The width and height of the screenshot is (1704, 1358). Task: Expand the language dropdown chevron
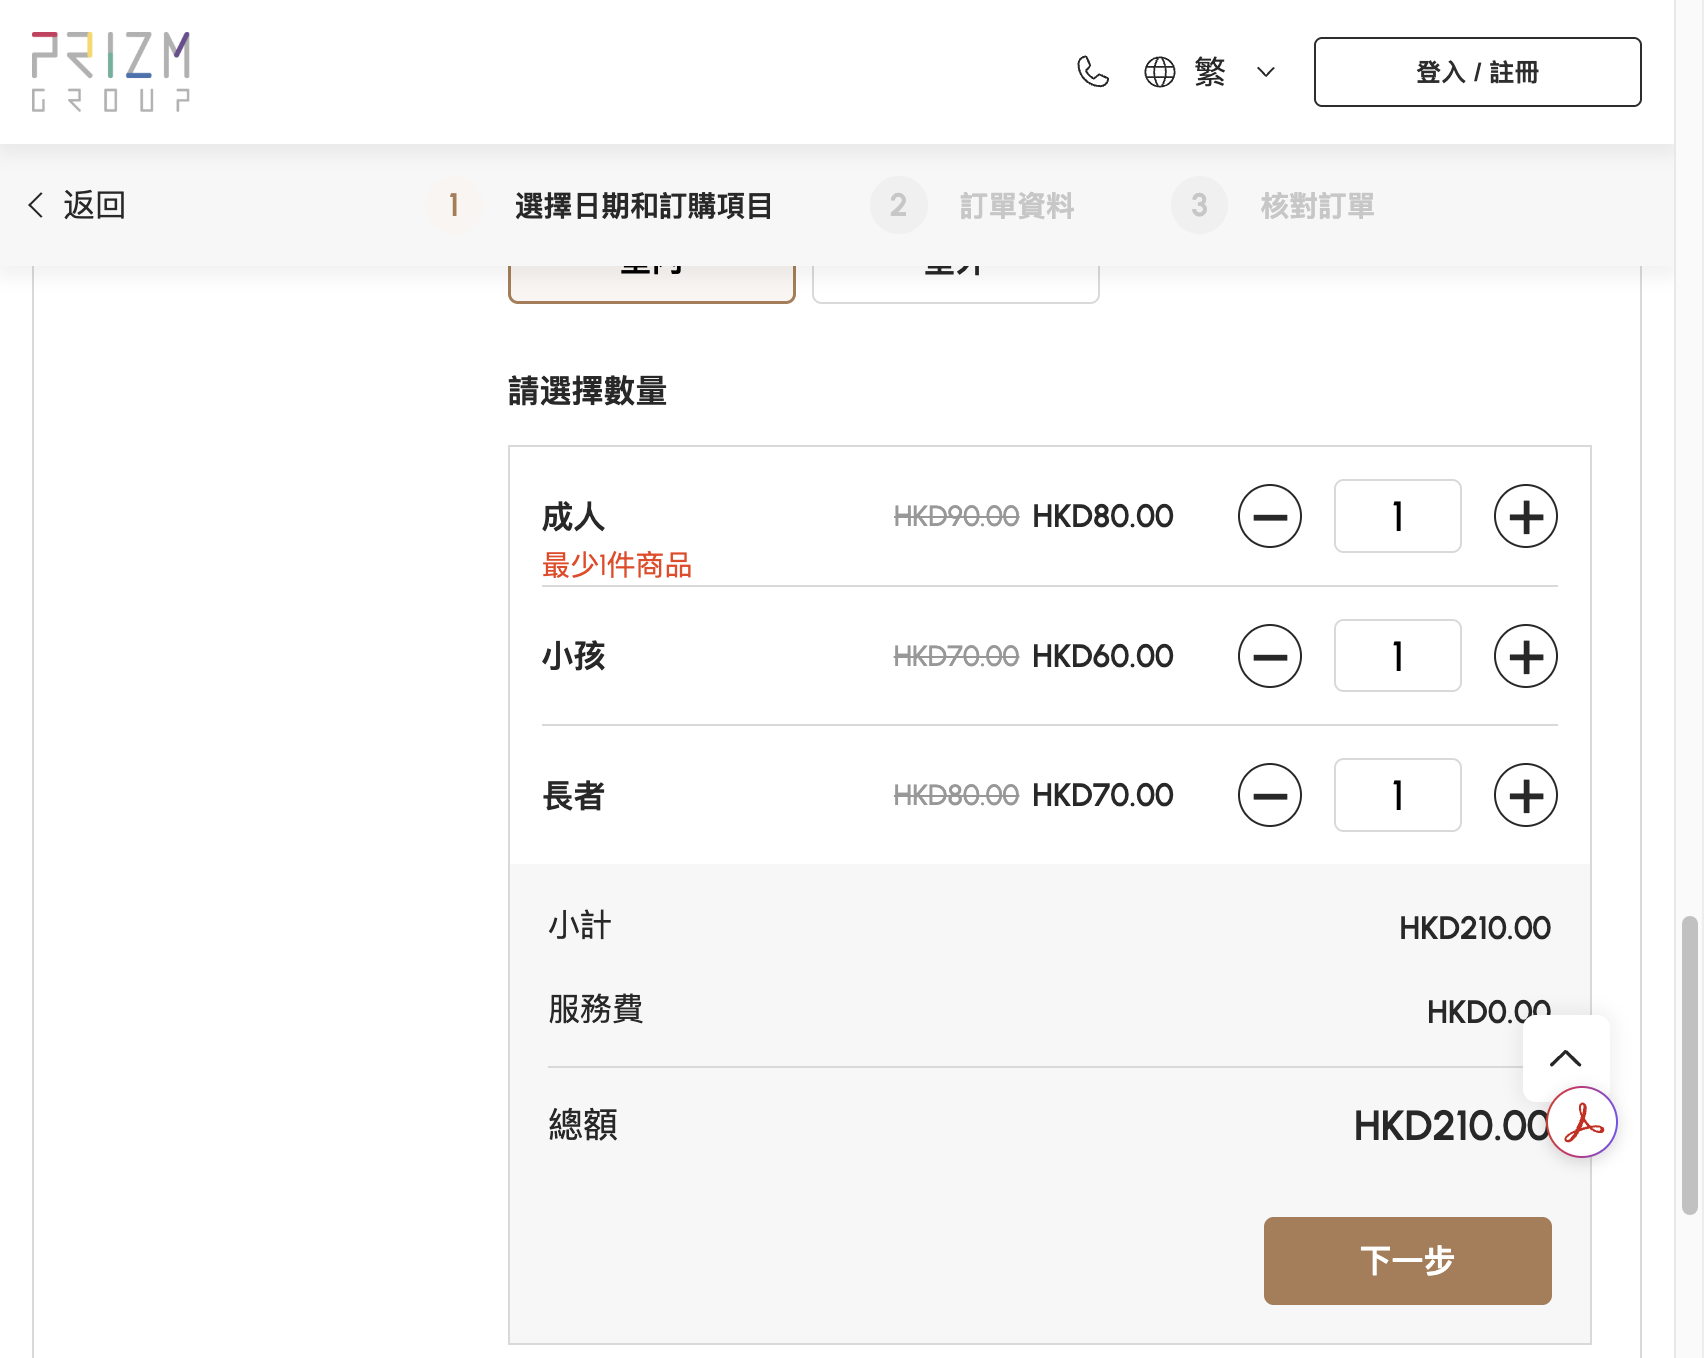pyautogui.click(x=1266, y=72)
